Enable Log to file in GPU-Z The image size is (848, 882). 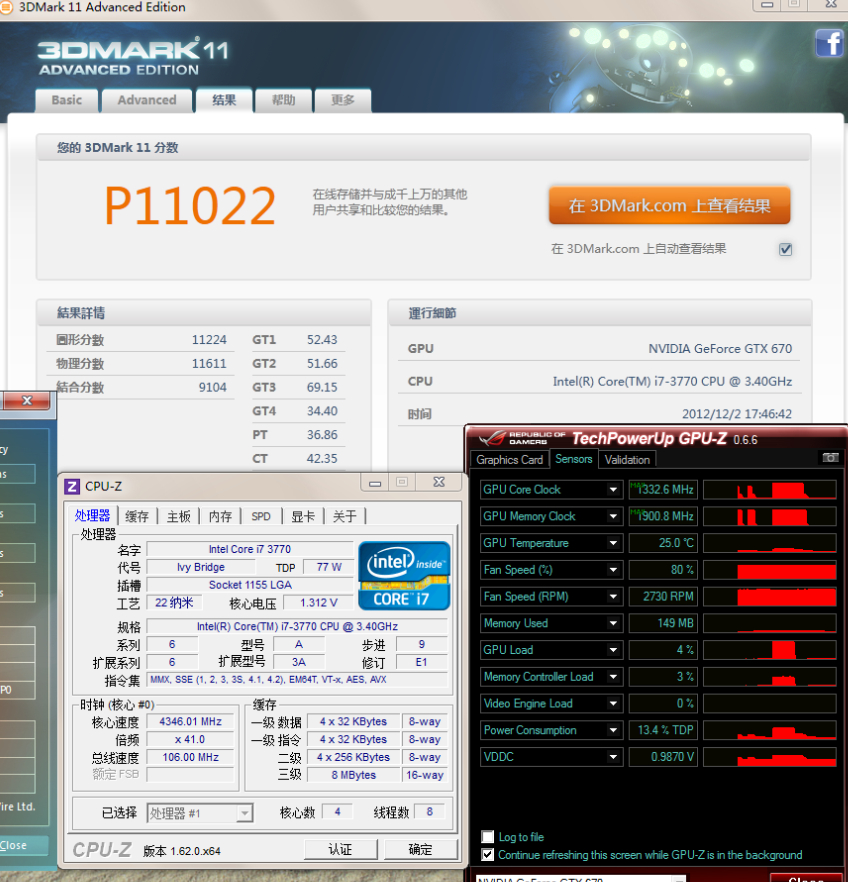pyautogui.click(x=488, y=836)
